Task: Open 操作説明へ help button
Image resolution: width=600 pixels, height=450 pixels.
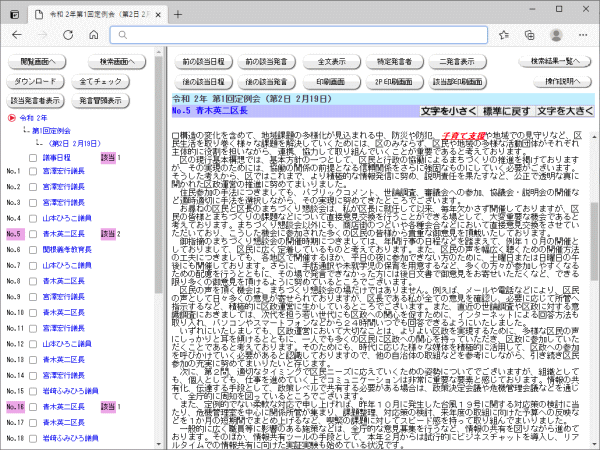Action: (562, 81)
